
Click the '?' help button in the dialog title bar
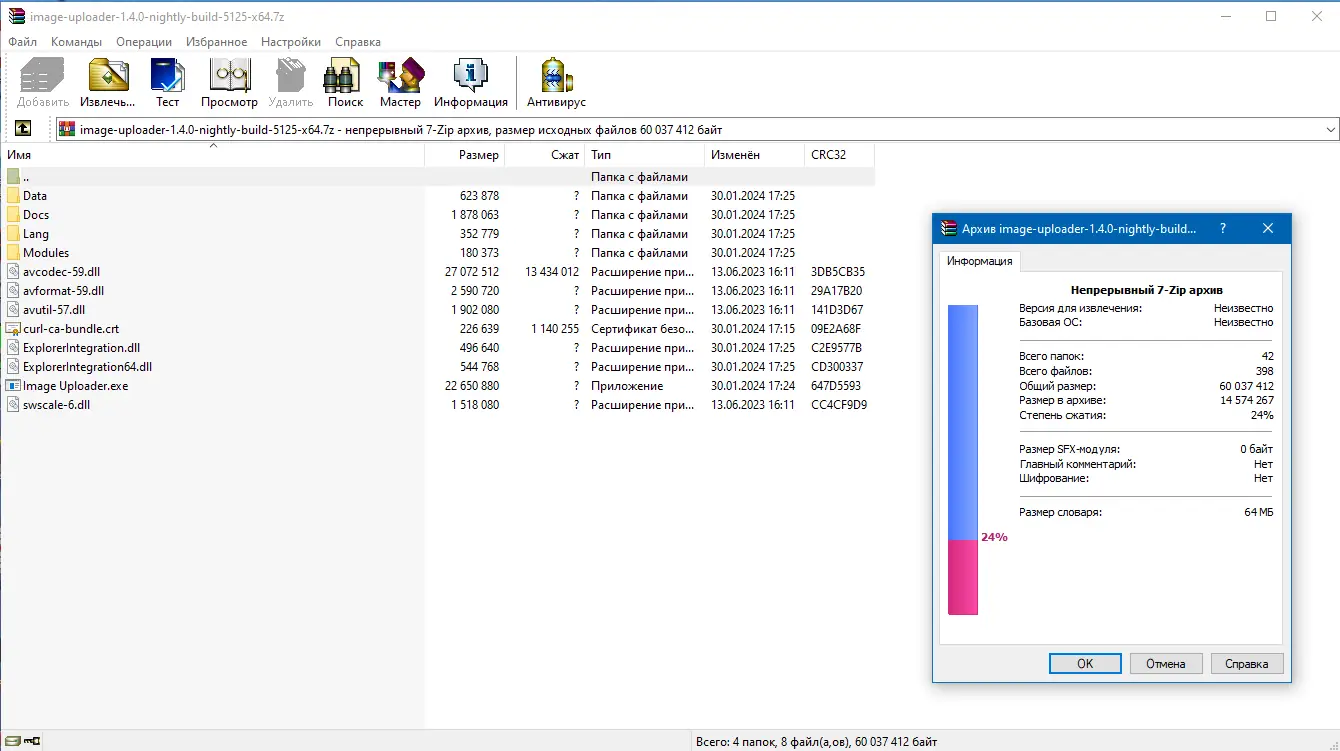1223,229
